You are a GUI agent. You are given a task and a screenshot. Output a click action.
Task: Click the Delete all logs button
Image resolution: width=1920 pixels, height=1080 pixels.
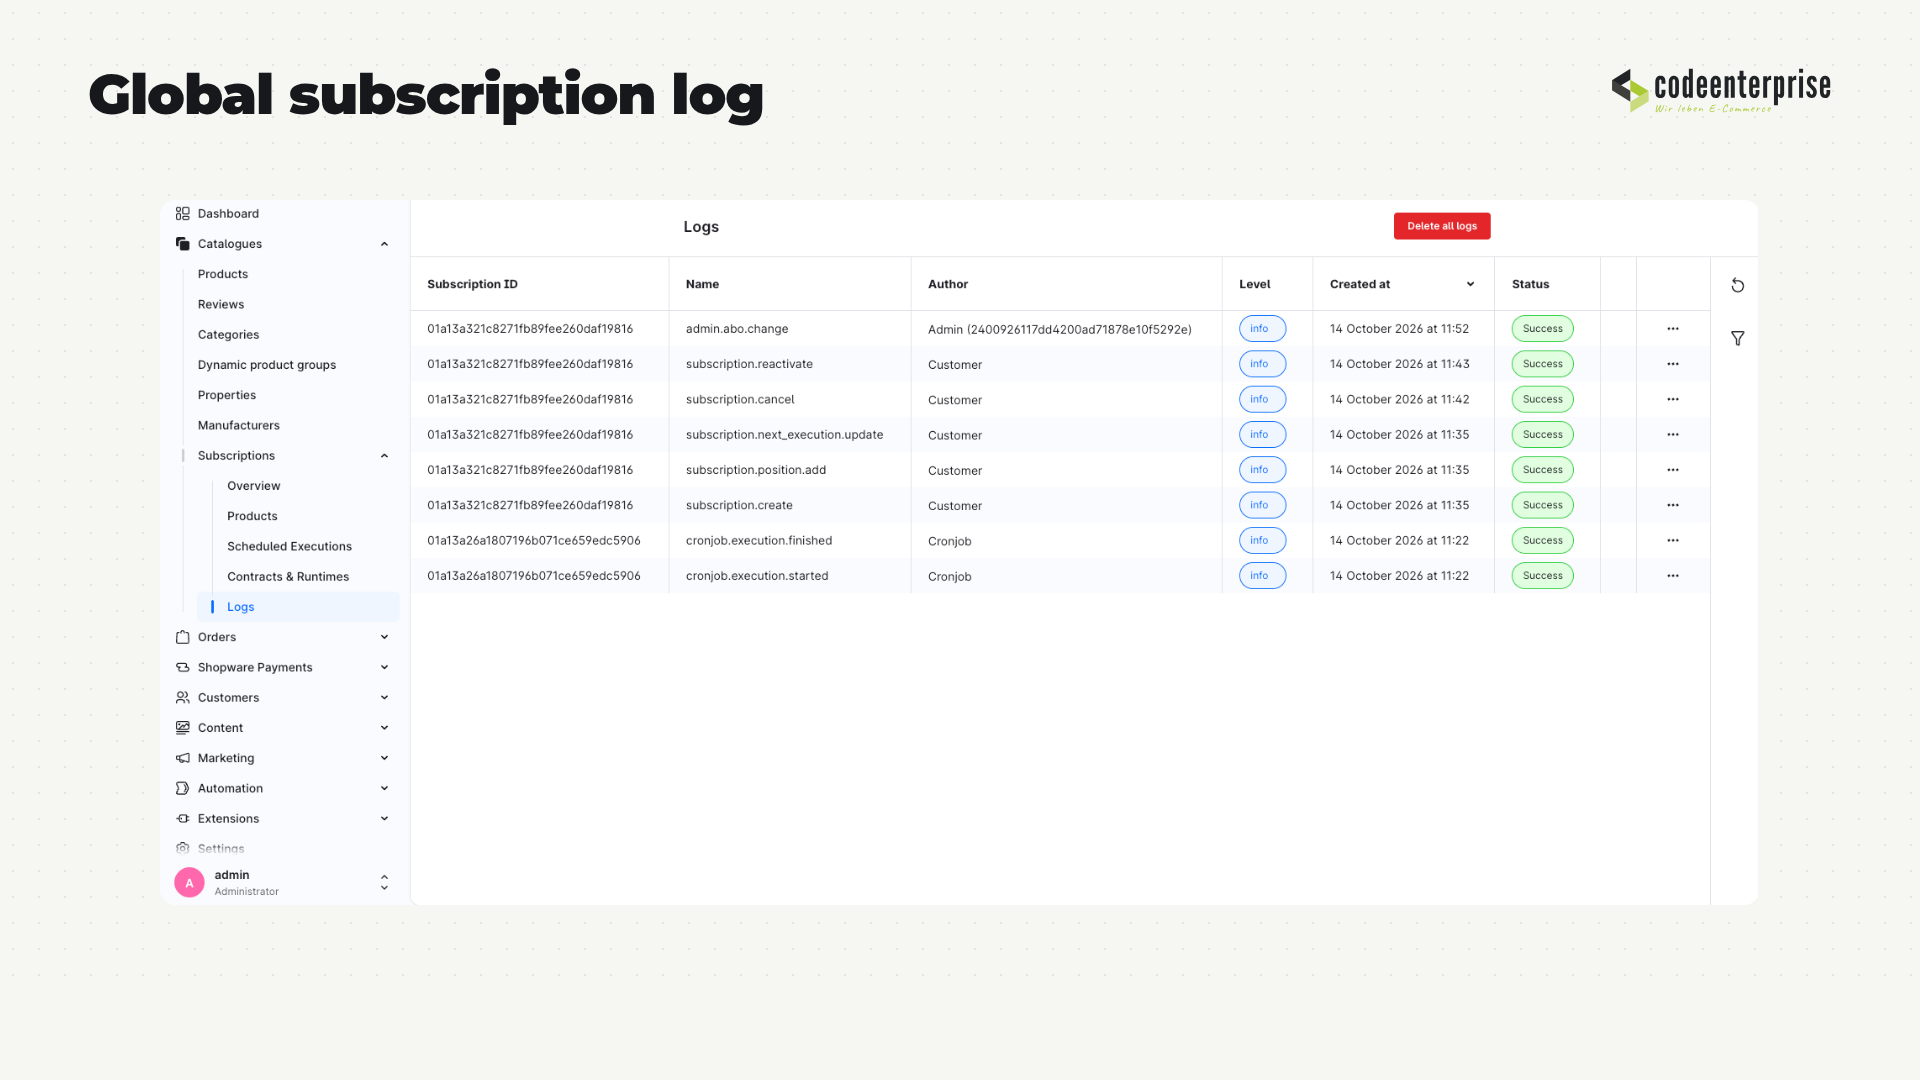pyautogui.click(x=1442, y=226)
